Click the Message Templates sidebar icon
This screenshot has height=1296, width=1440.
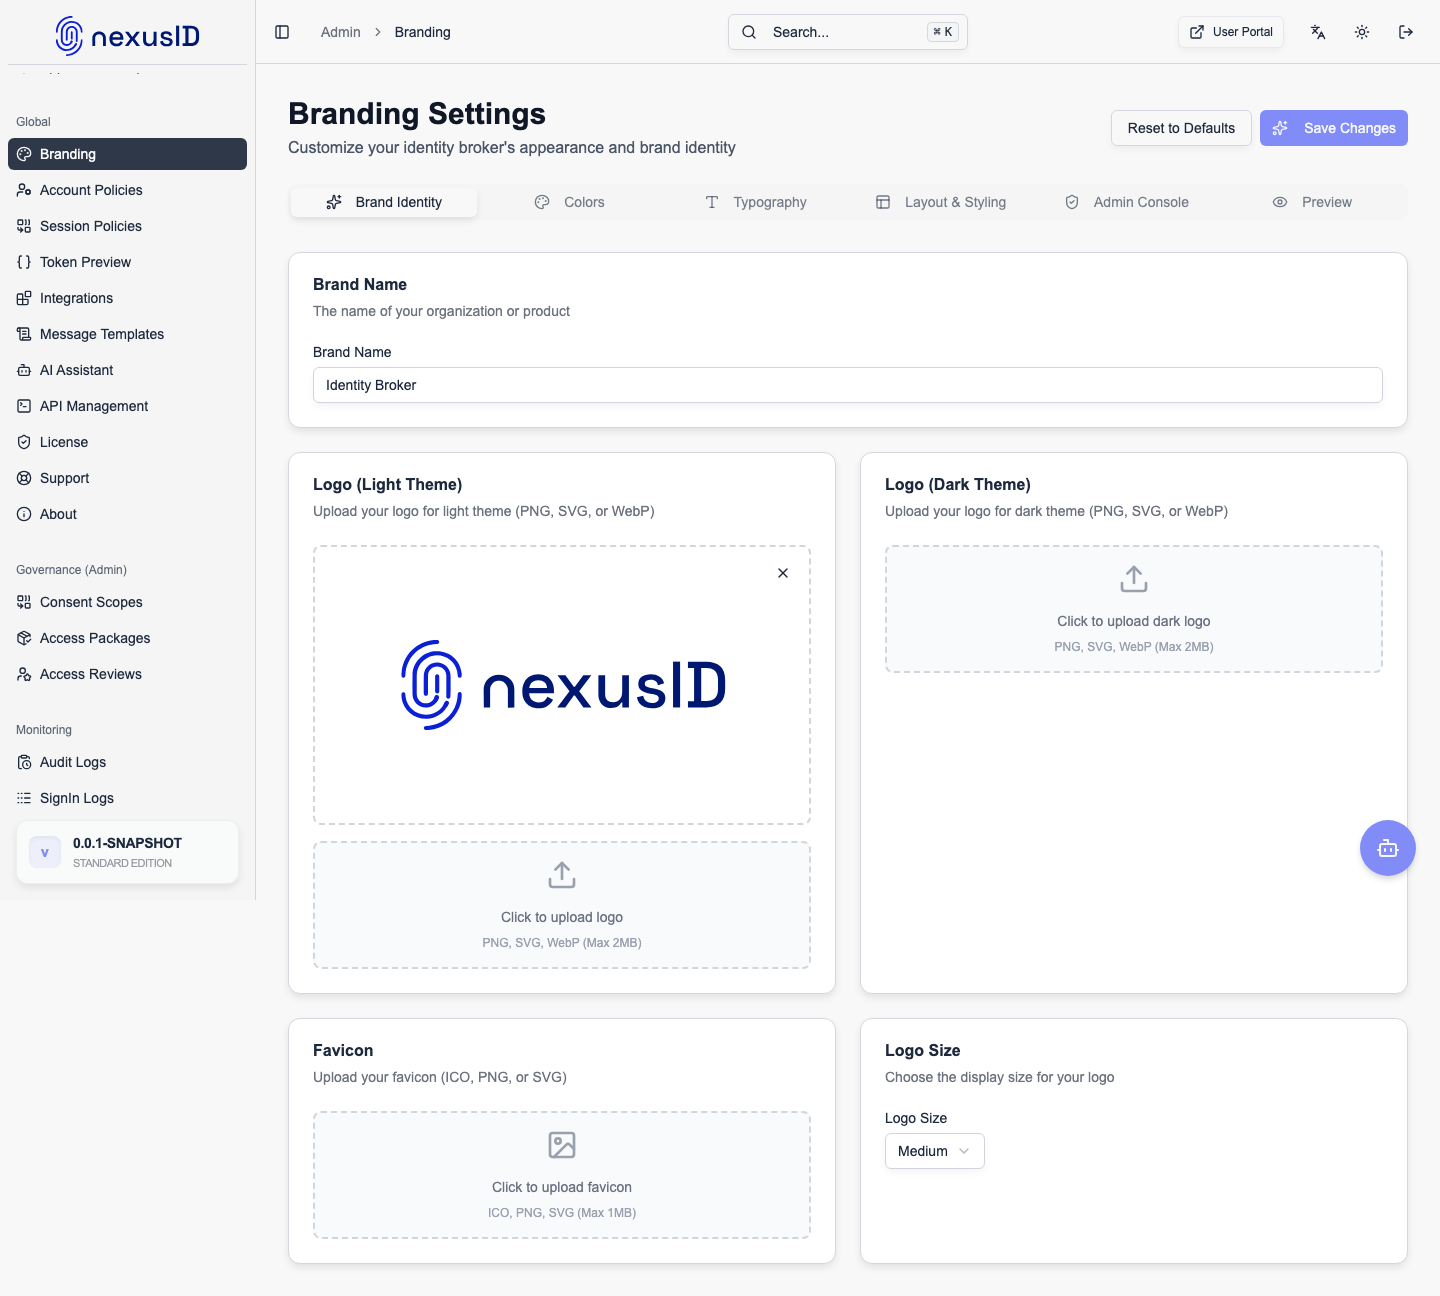pyautogui.click(x=24, y=334)
